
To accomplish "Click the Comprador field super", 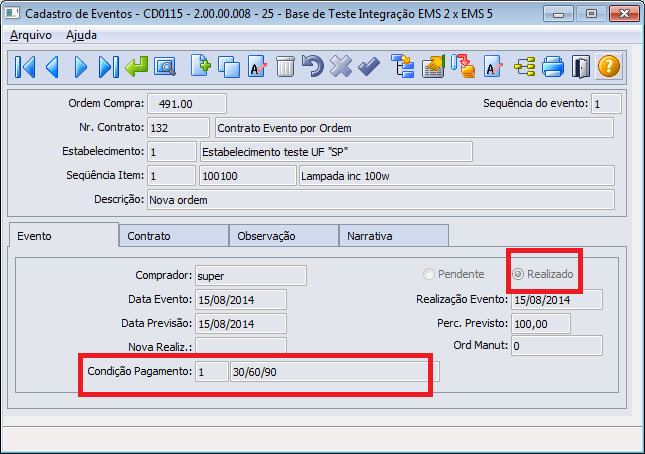I will [251, 276].
